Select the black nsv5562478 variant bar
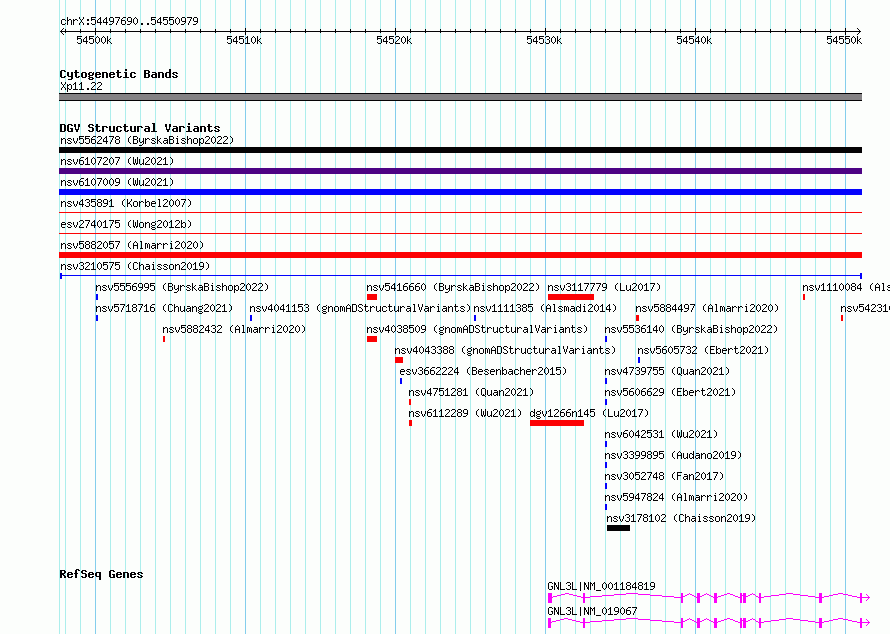The width and height of the screenshot is (890, 634). 460,150
